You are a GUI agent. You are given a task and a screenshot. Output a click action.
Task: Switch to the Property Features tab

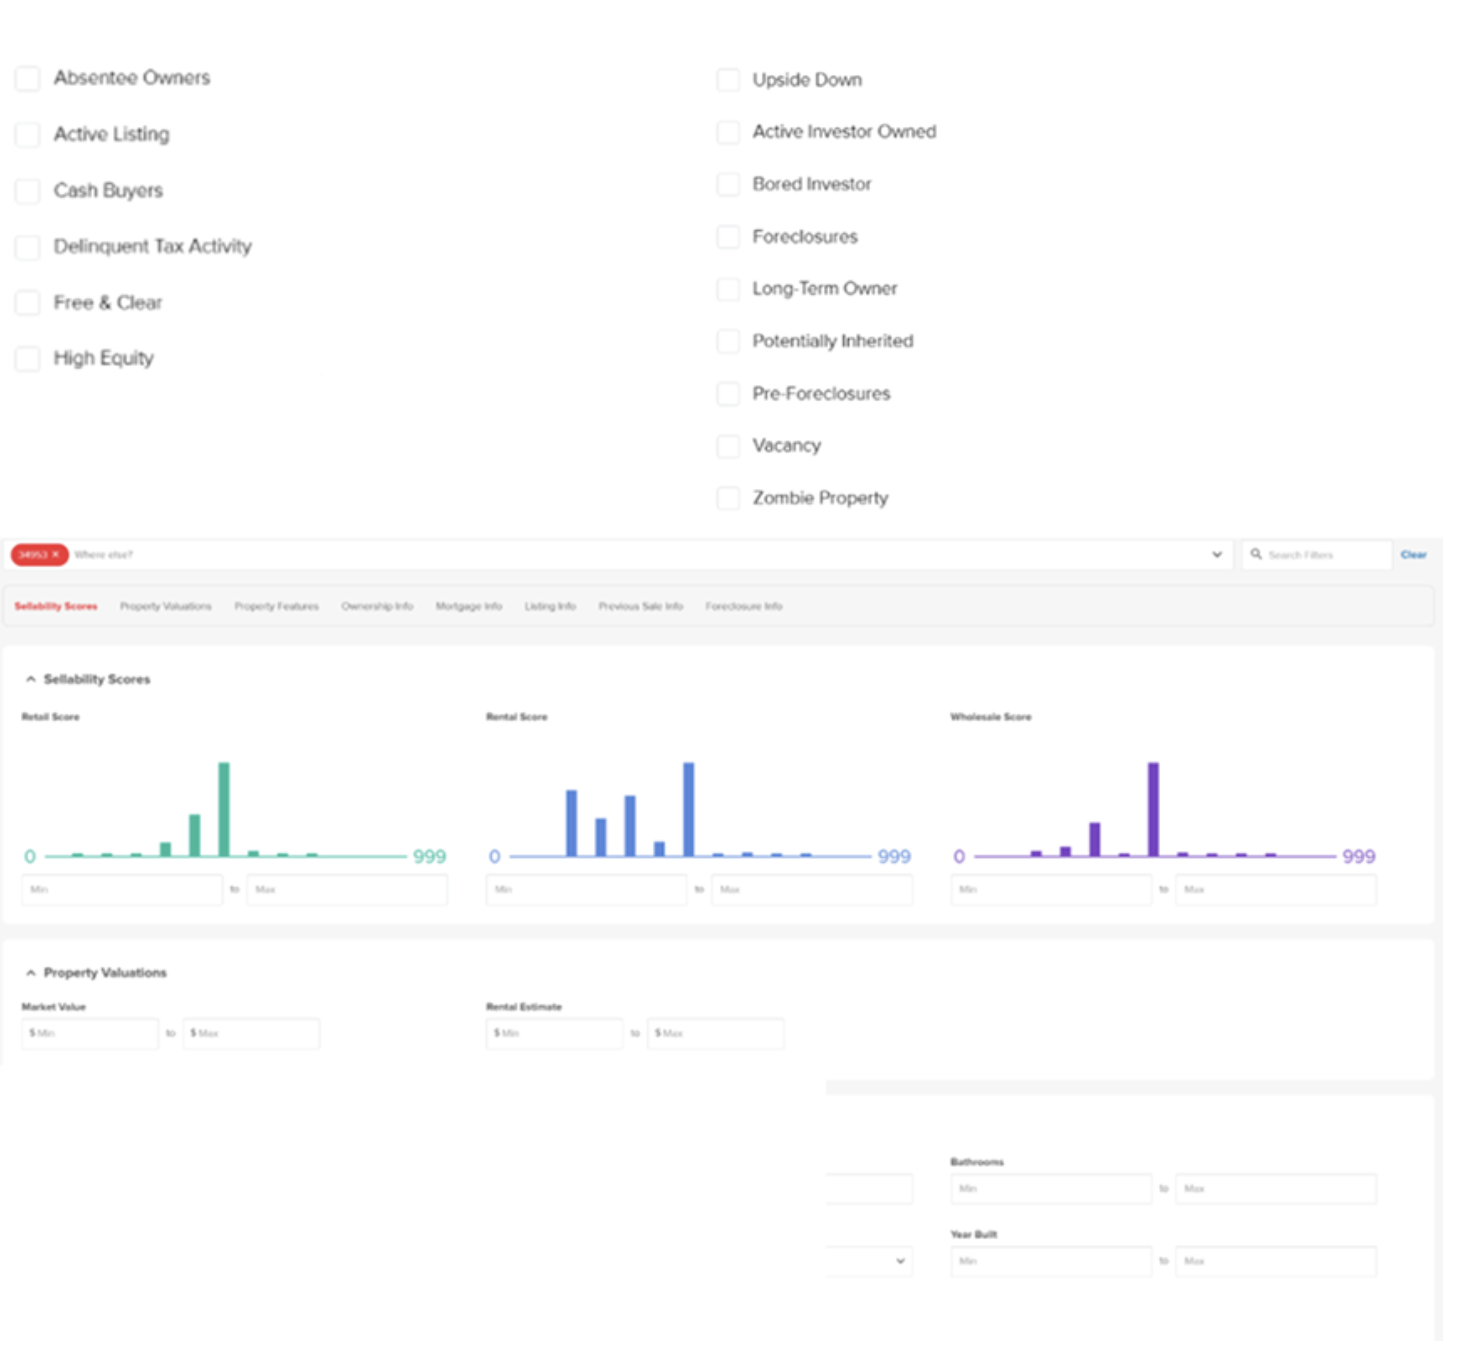[276, 606]
